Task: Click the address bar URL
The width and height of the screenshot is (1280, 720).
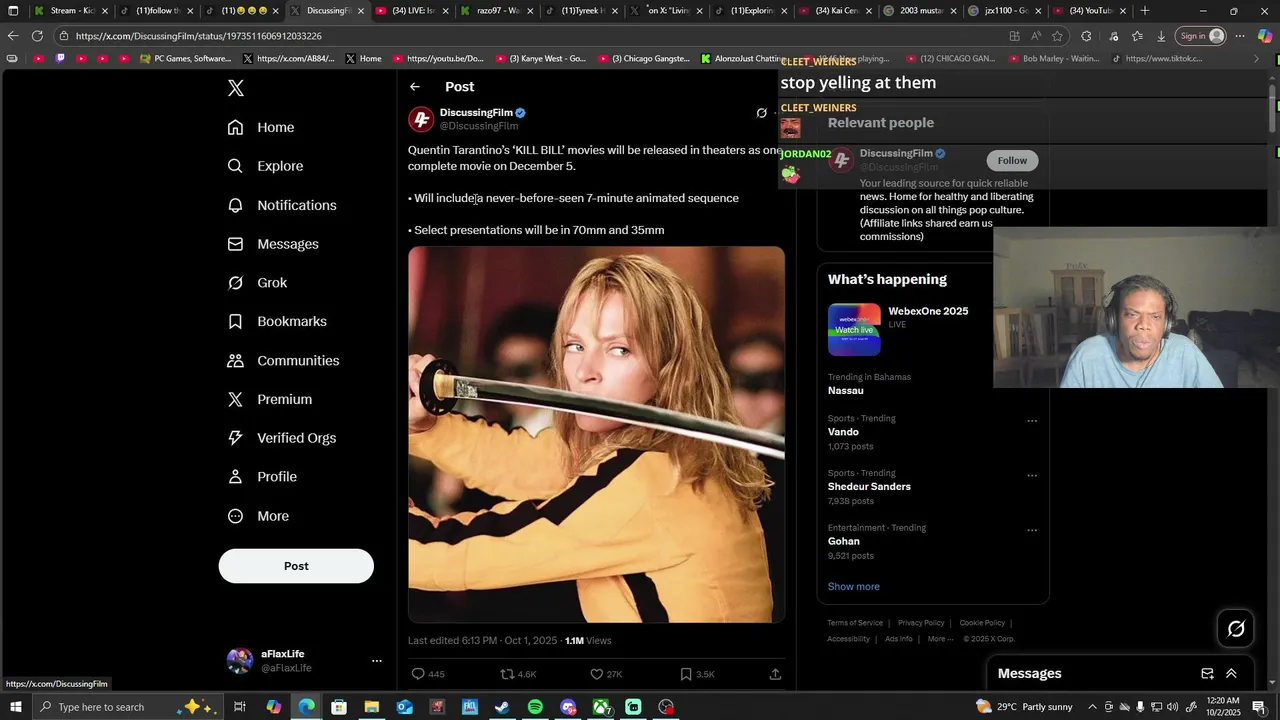Action: click(199, 36)
